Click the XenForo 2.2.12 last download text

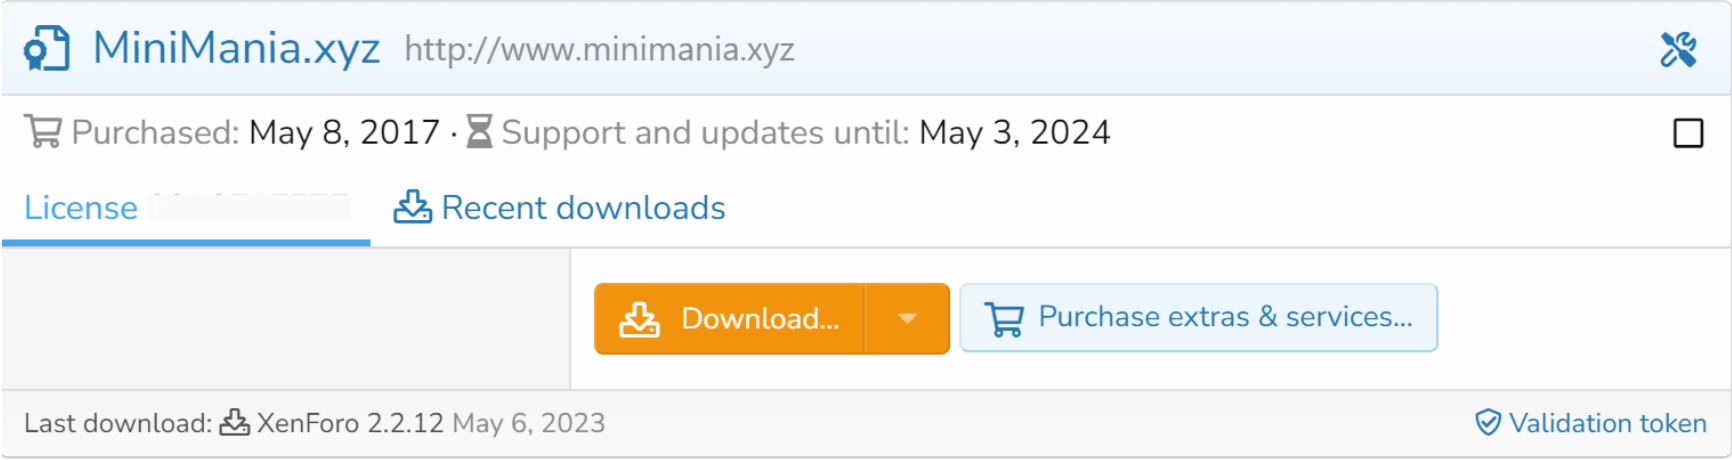point(350,423)
